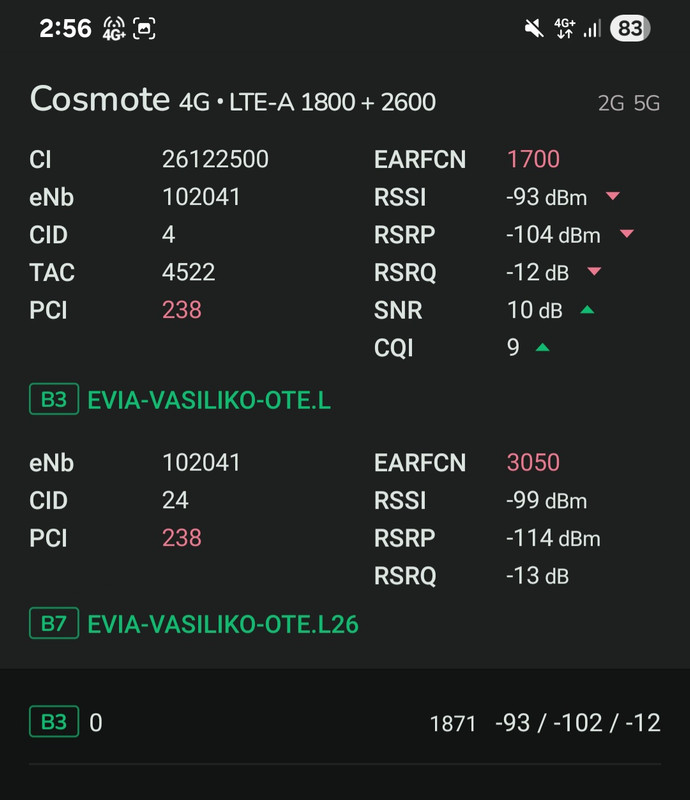This screenshot has height=800, width=690.
Task: Tap the B3 band badge beside EVIA-VASILIKO-OTE.L
Action: pos(54,399)
